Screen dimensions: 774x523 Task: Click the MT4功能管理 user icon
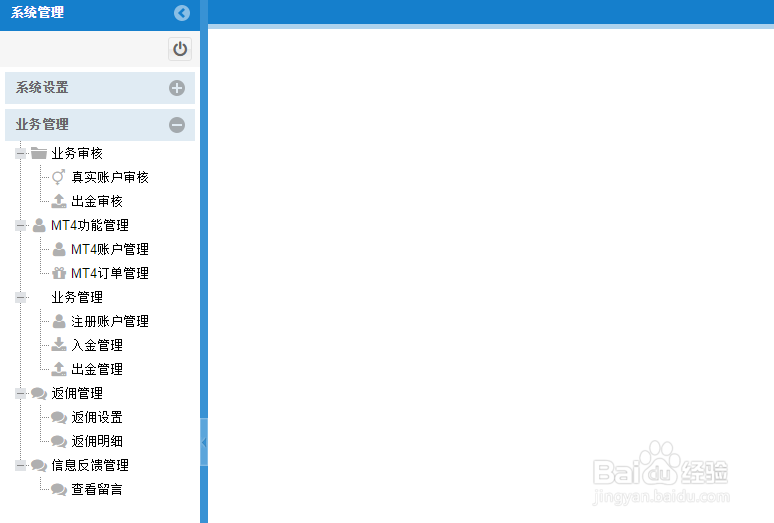39,225
